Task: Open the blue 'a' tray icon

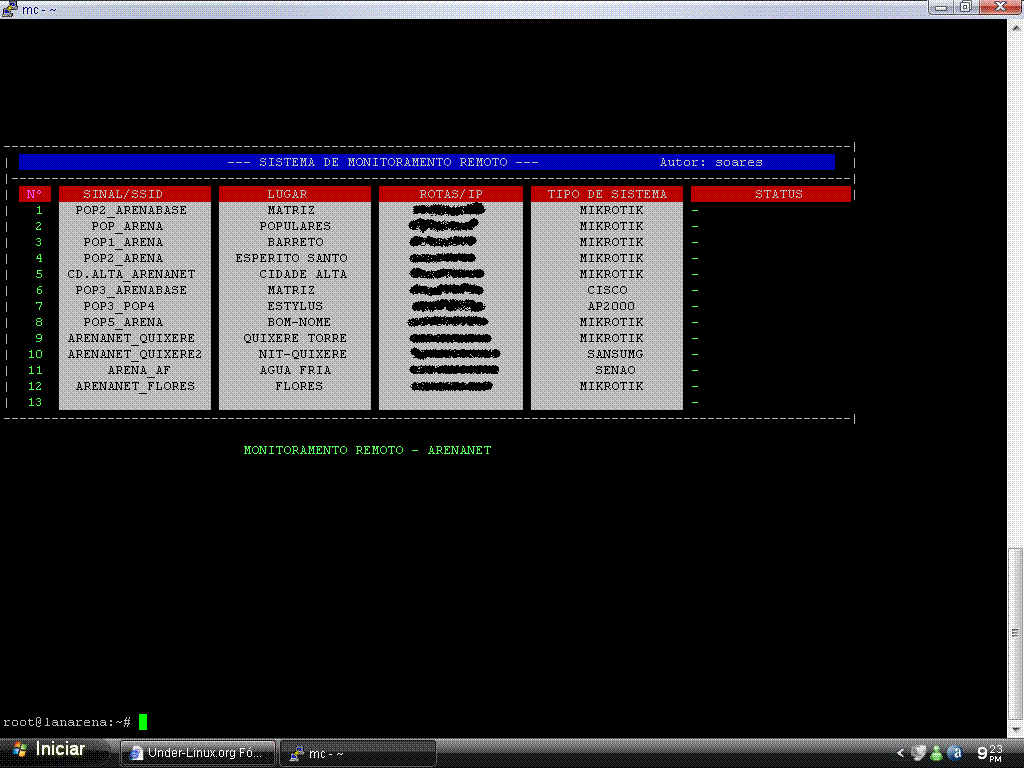Action: 954,753
